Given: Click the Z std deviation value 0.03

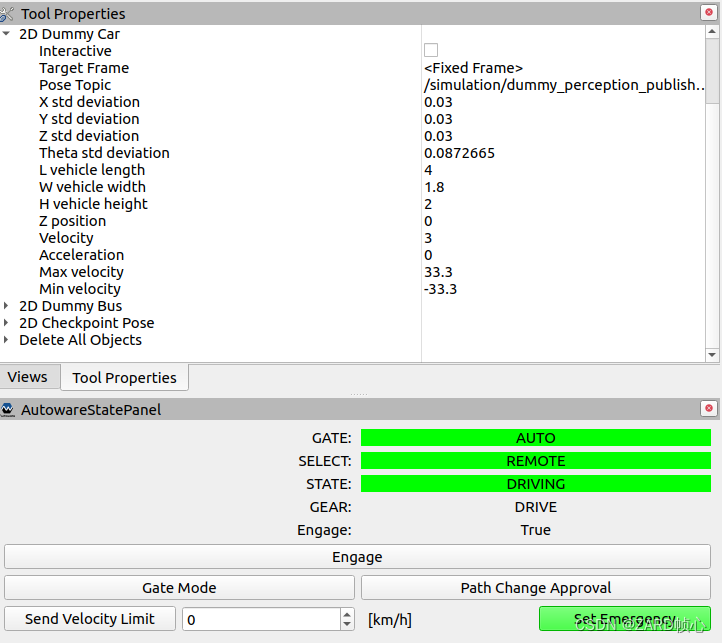Looking at the screenshot, I should [438, 136].
